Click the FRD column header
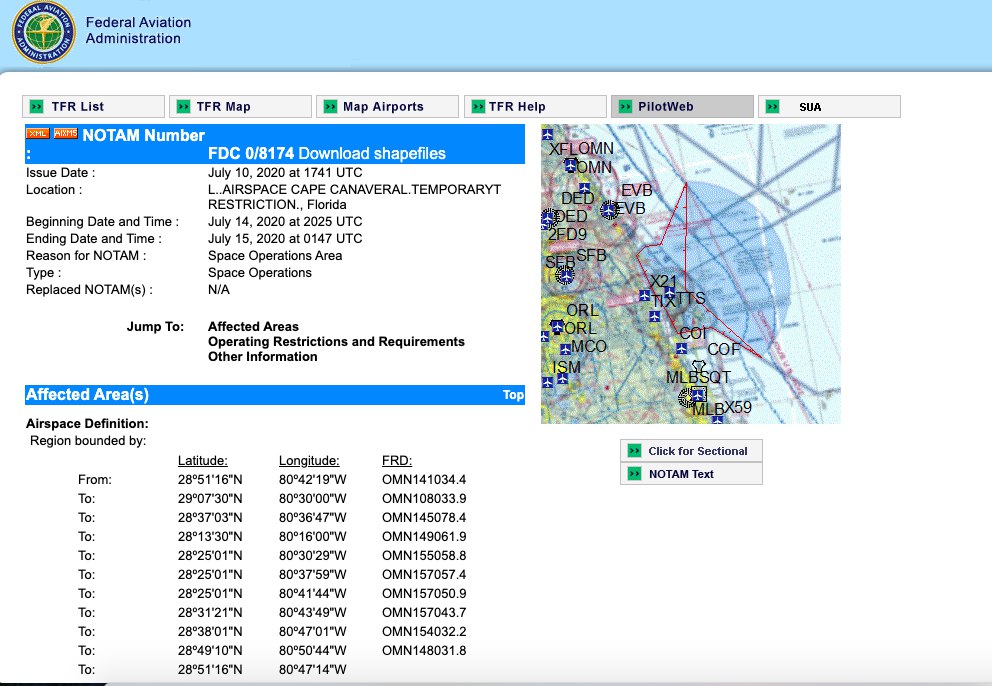Screen dimensions: 992x686 click(397, 461)
